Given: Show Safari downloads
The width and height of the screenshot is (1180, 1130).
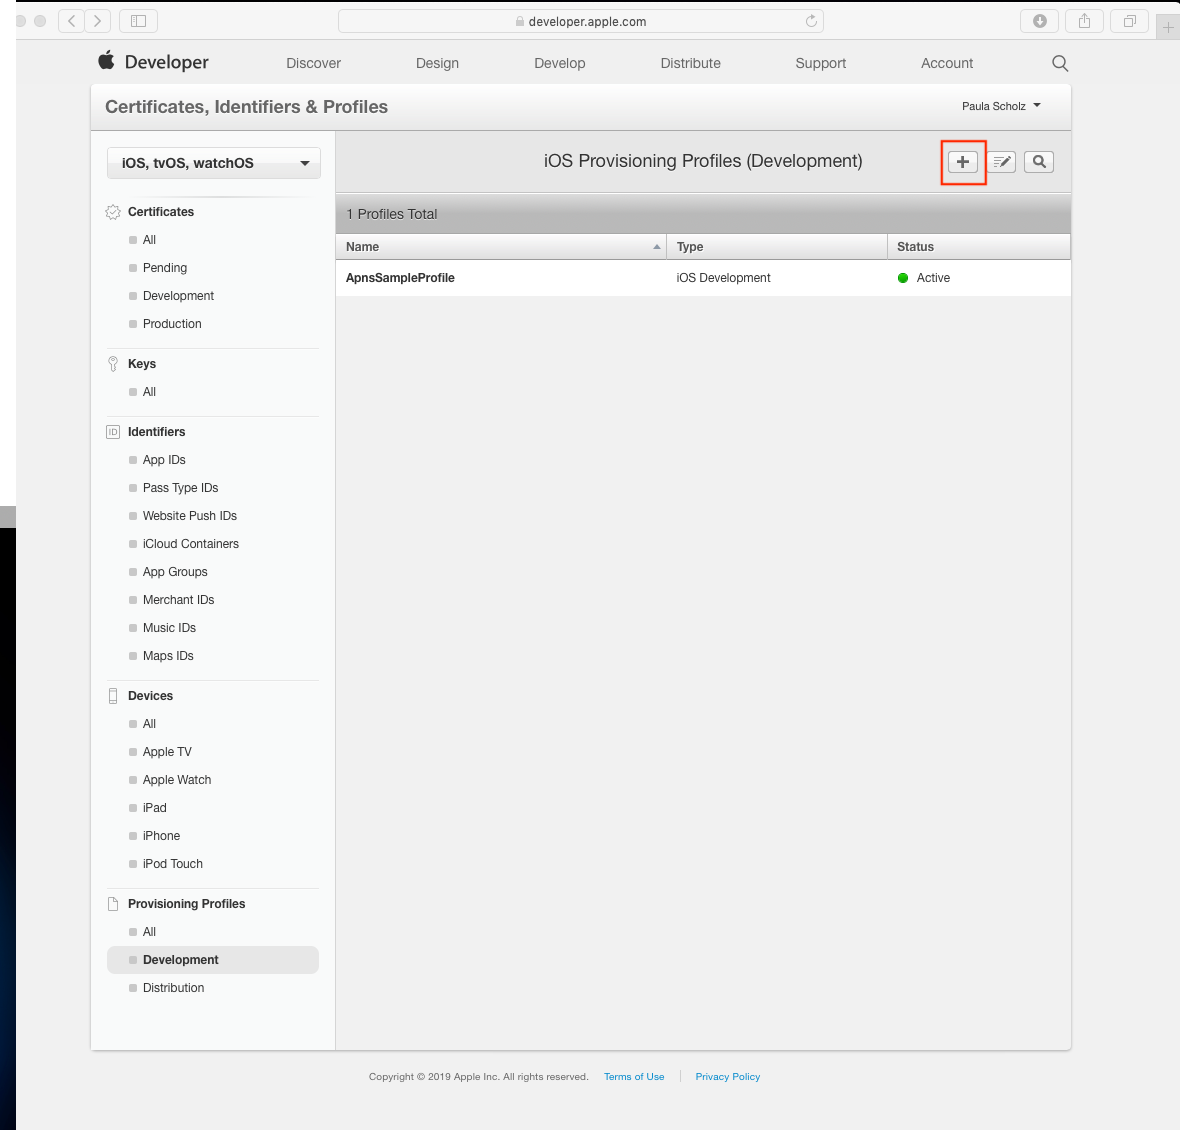Looking at the screenshot, I should coord(1039,21).
